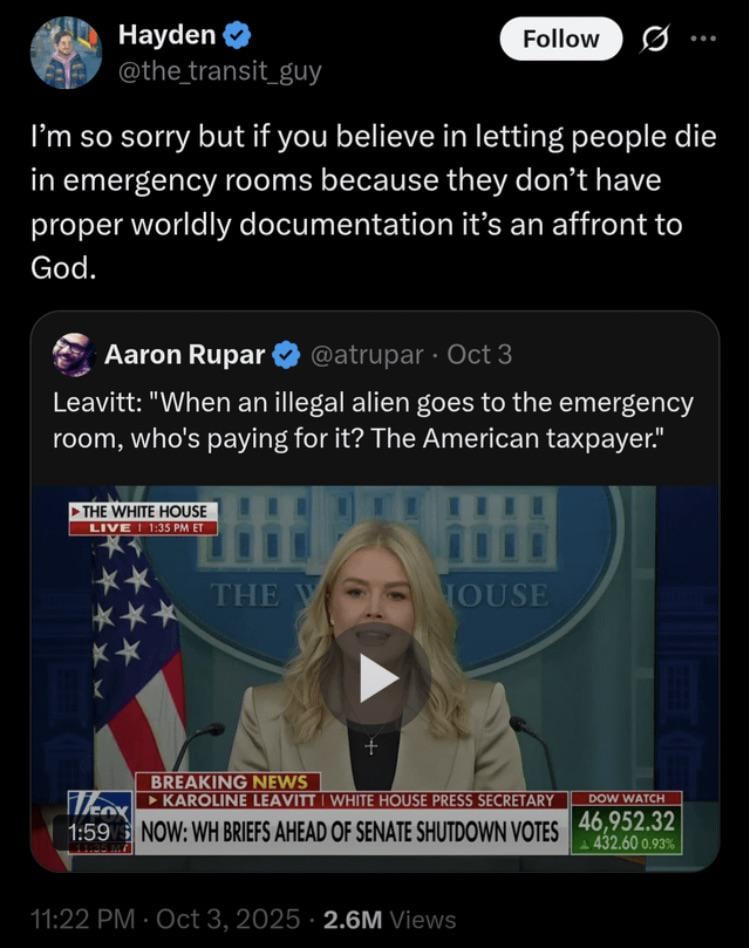This screenshot has height=948, width=749.
Task: Play the embedded press briefing video
Action: coord(375,678)
